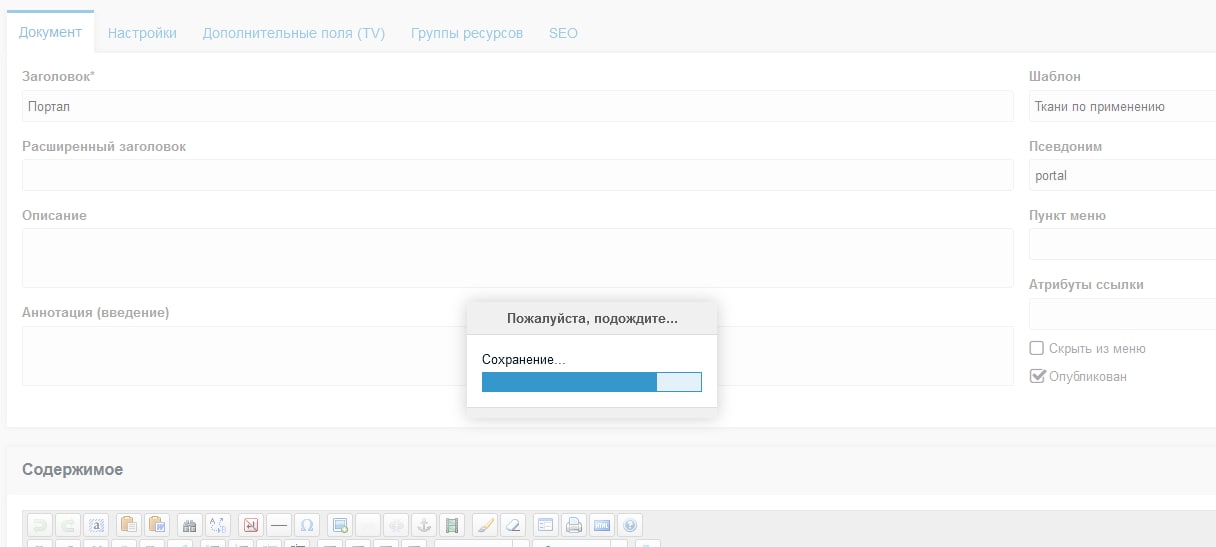Click the 'Заголовок' field containing 'Портал'
This screenshot has width=1216, height=547.
518,107
